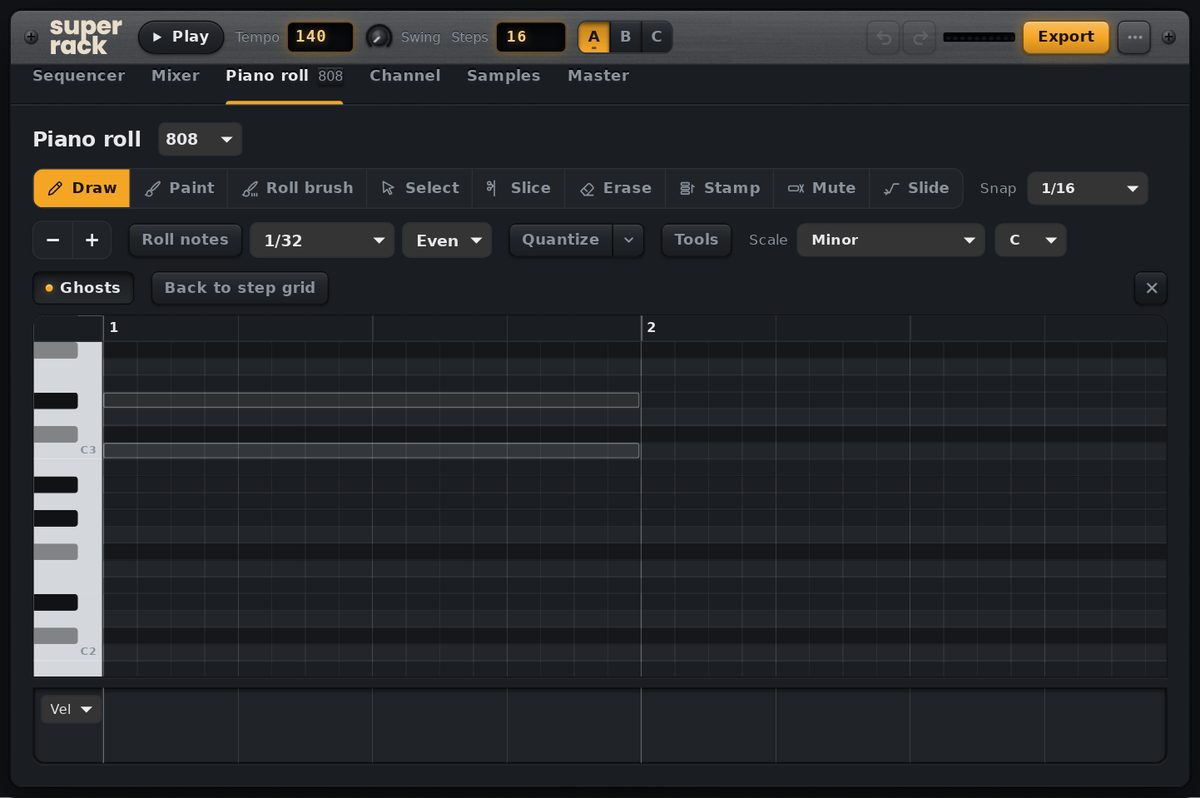
Task: Open the Samples tab
Action: click(504, 76)
